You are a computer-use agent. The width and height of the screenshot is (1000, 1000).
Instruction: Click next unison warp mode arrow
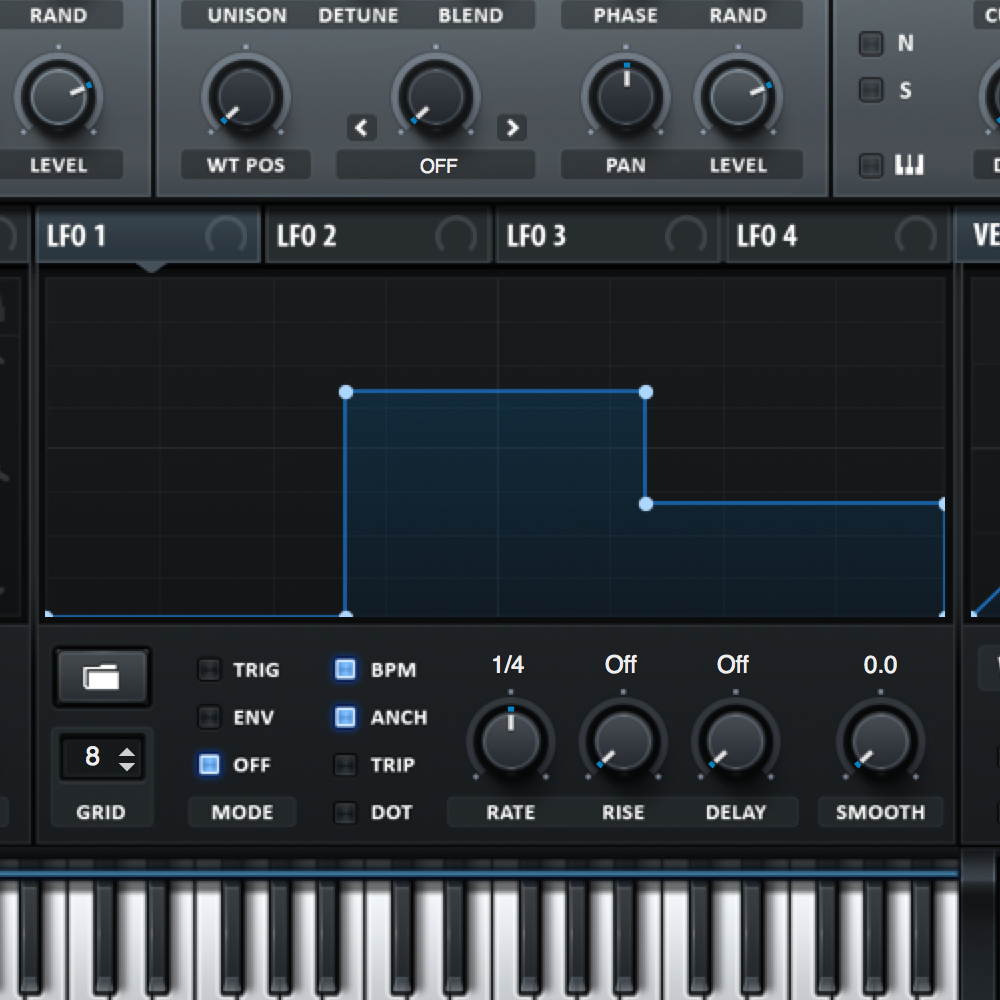click(x=512, y=128)
